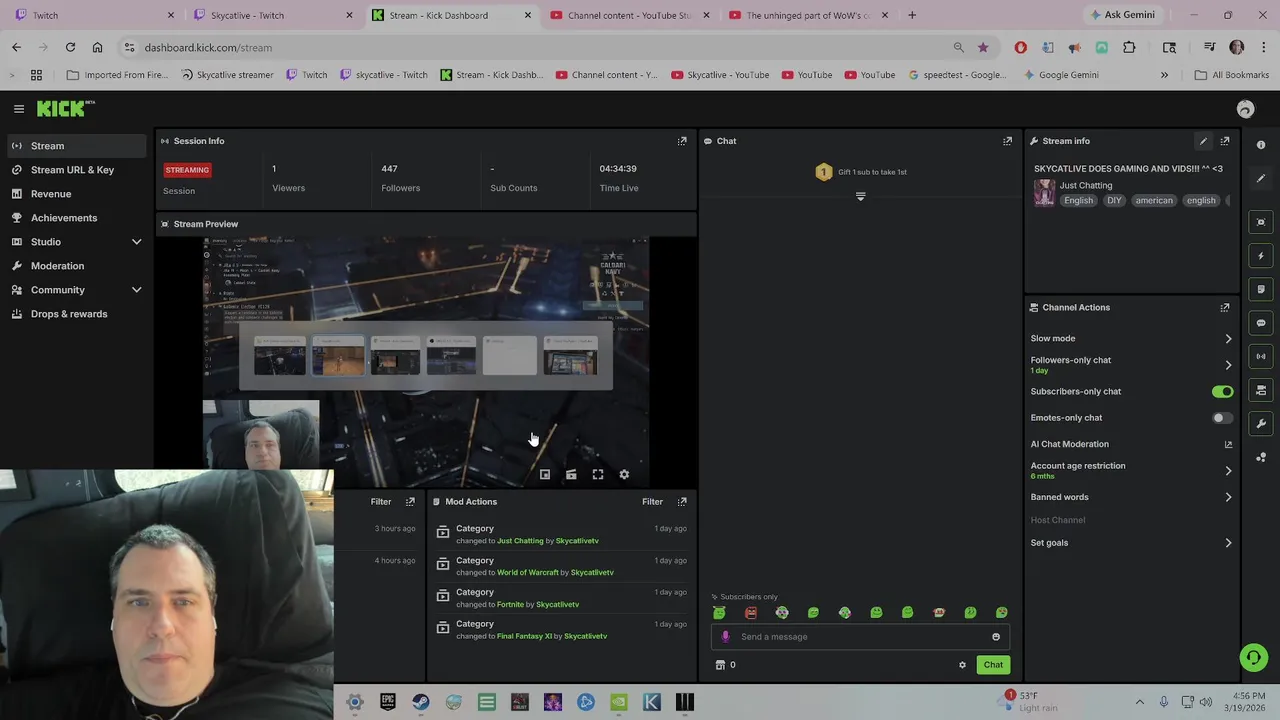
Task: Open the emoji picker in chat input
Action: coord(996,637)
